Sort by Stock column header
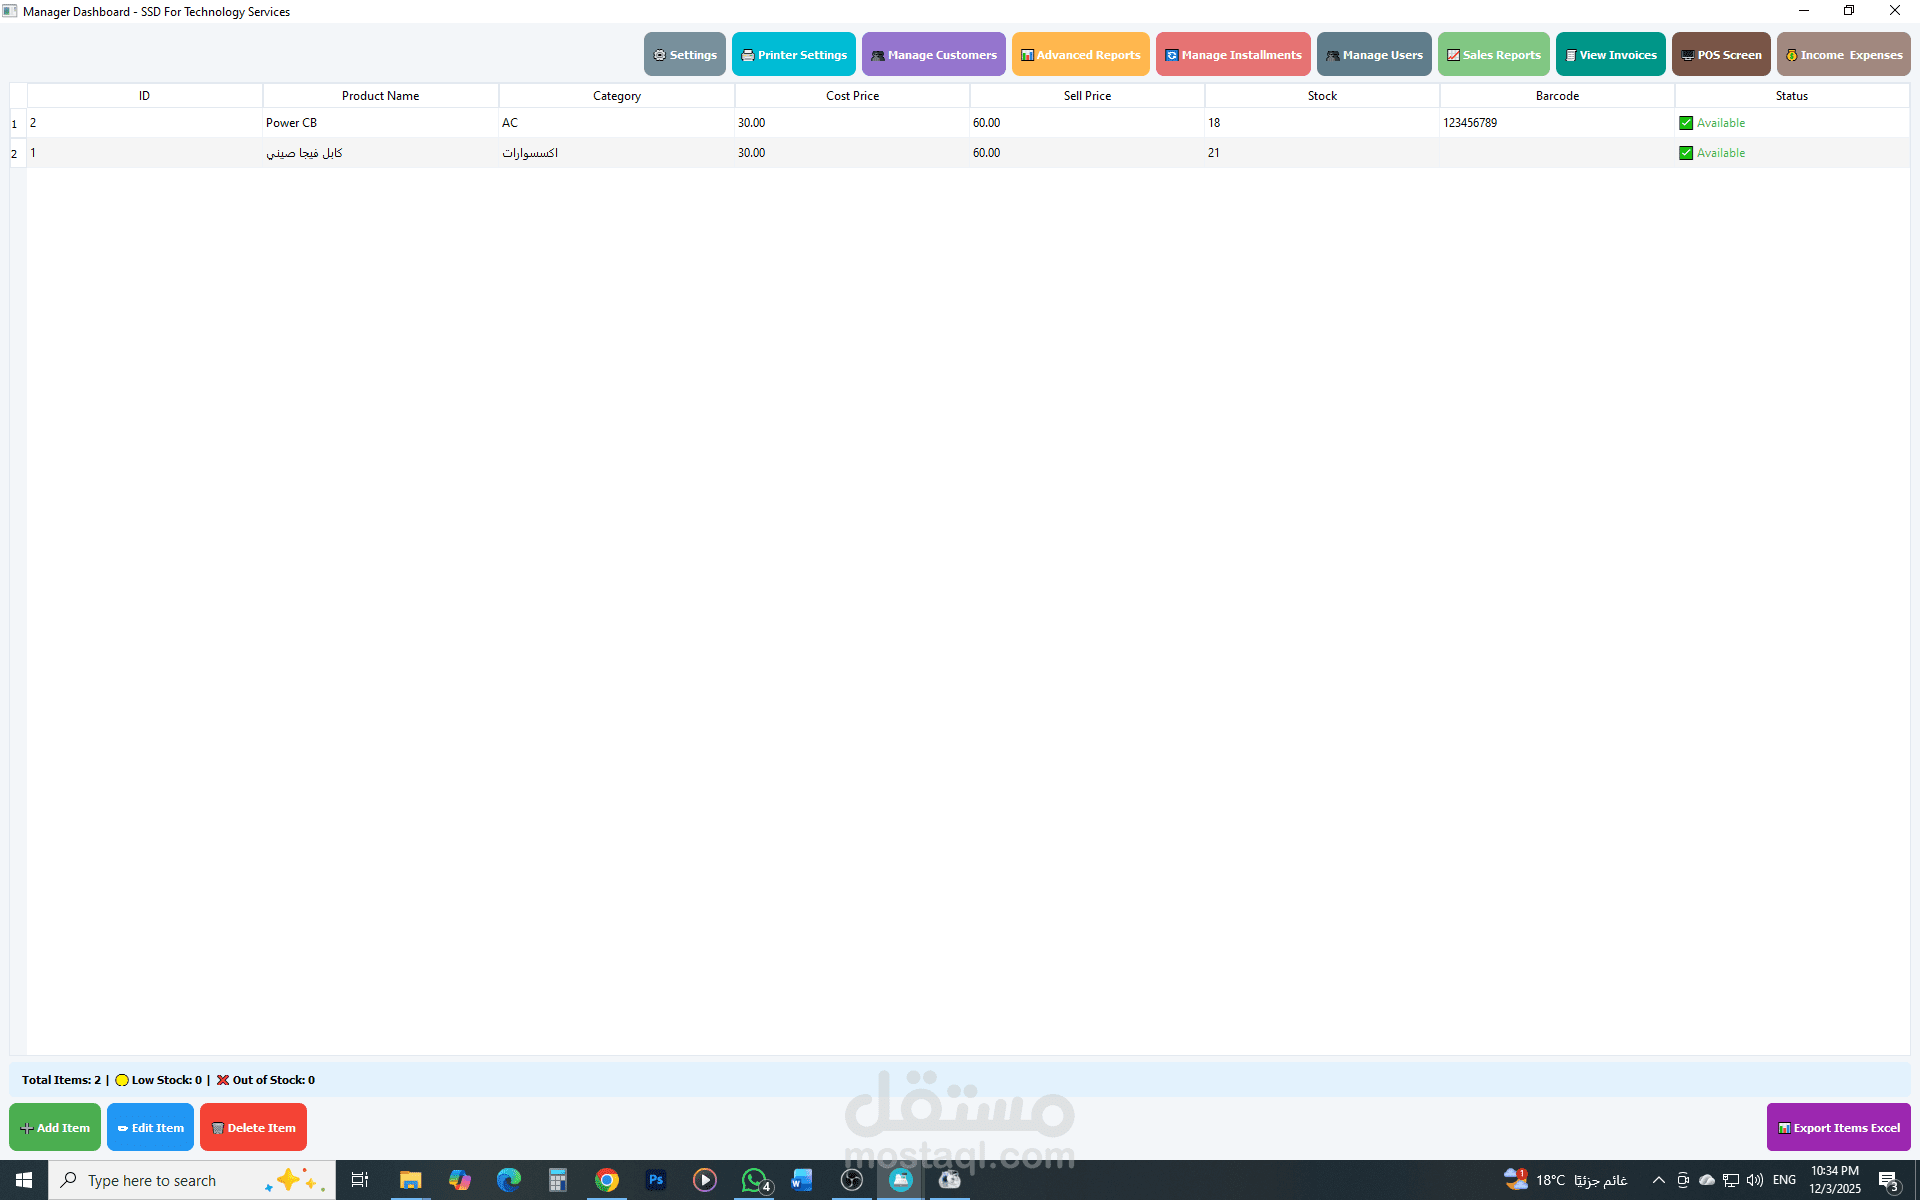 [1321, 96]
